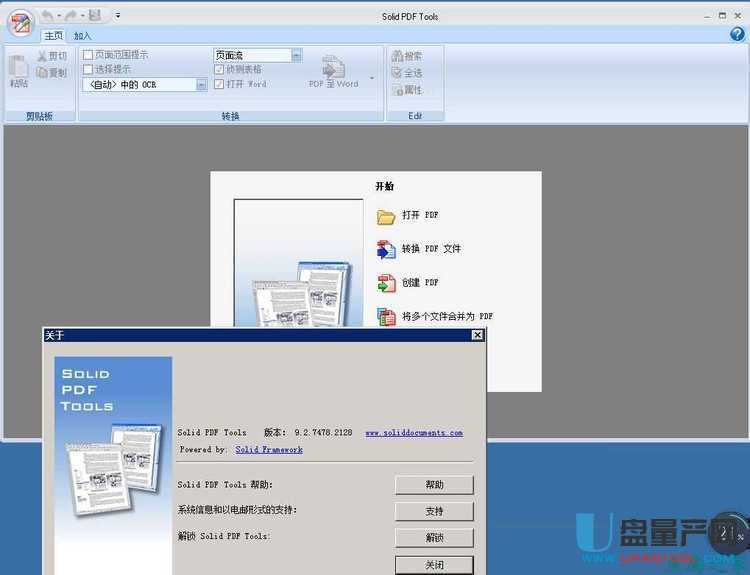The image size is (750, 575).
Task: Click the 属性 properties icon
Action: point(397,90)
